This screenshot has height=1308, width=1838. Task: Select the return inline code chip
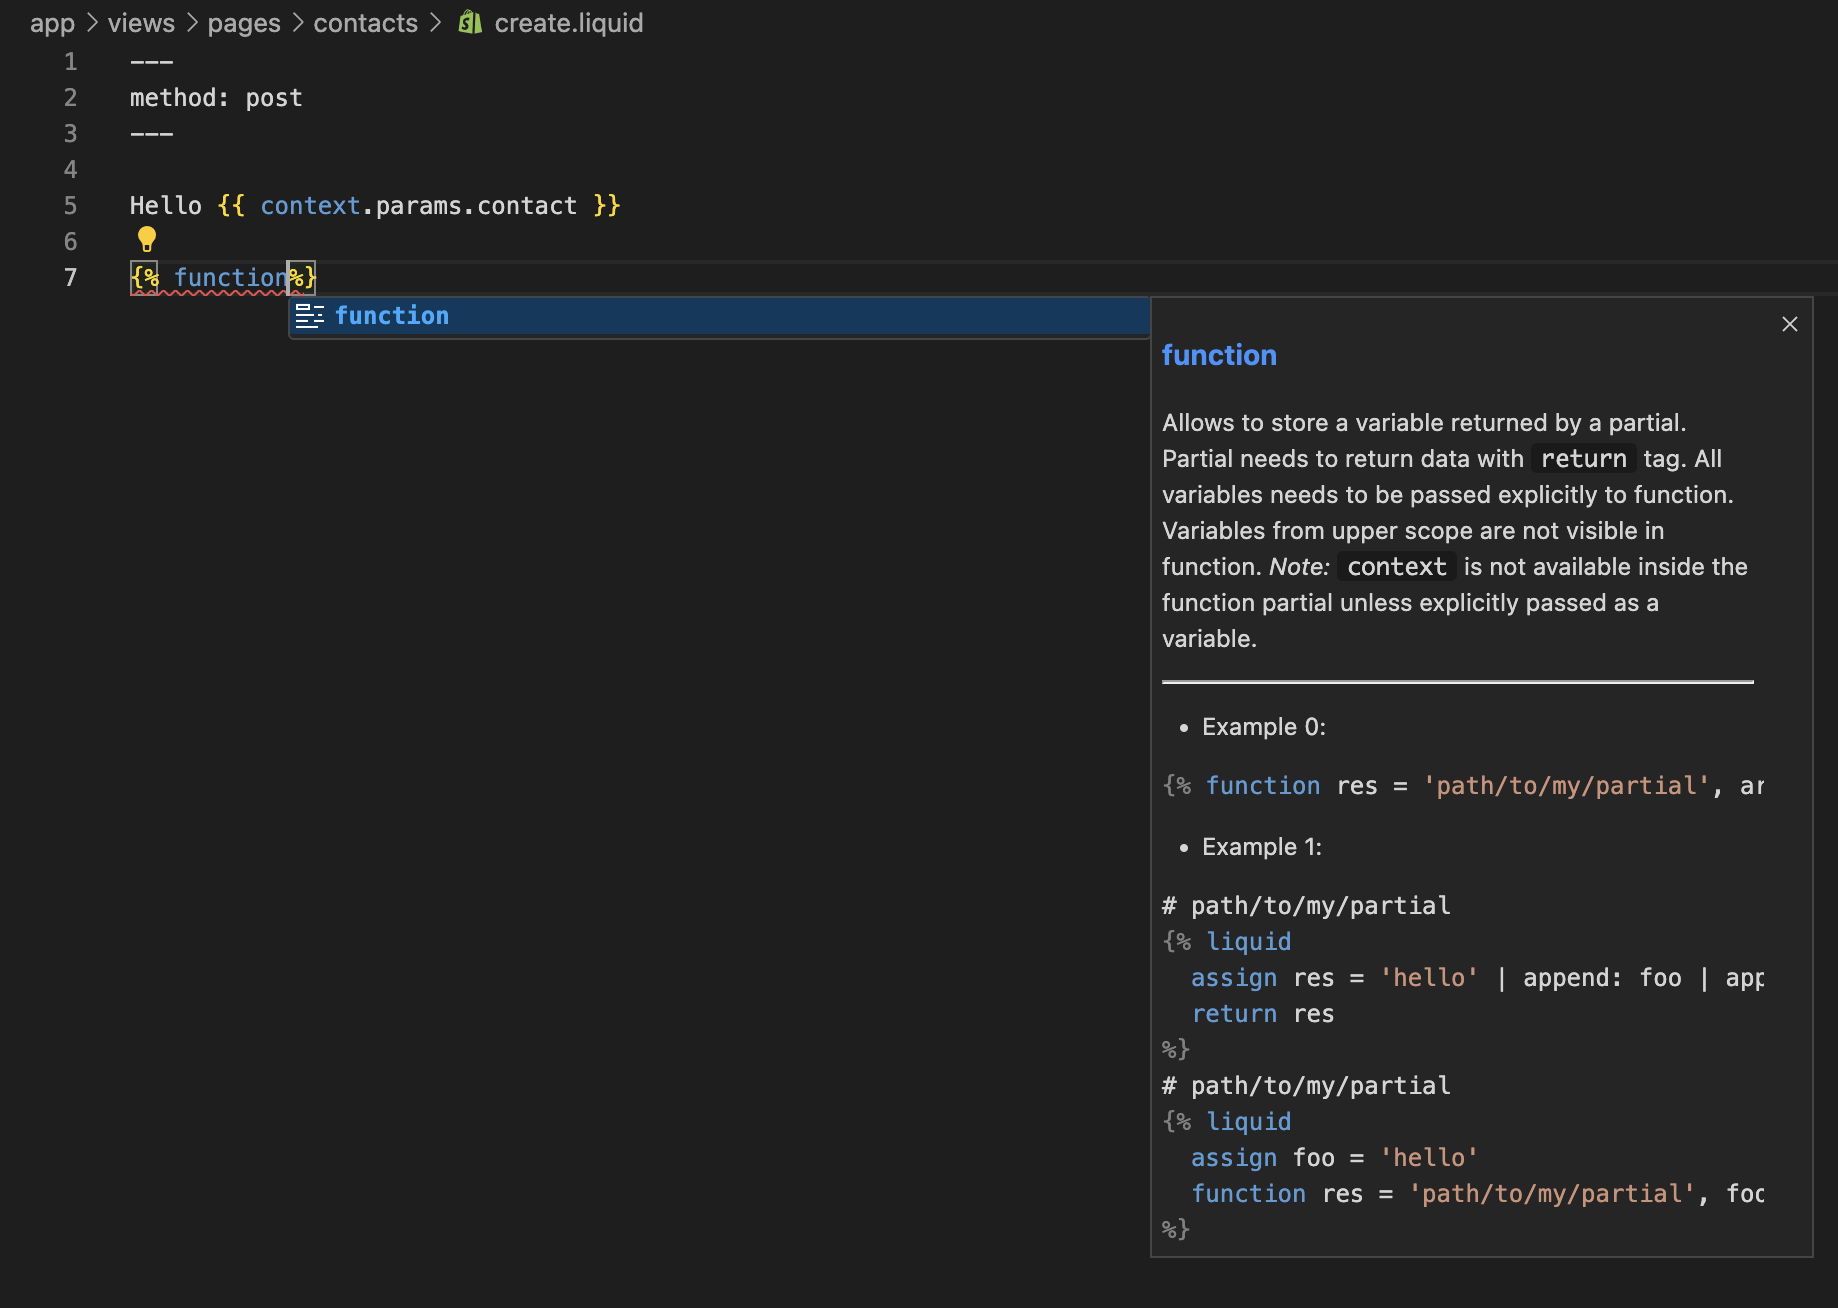[1582, 458]
